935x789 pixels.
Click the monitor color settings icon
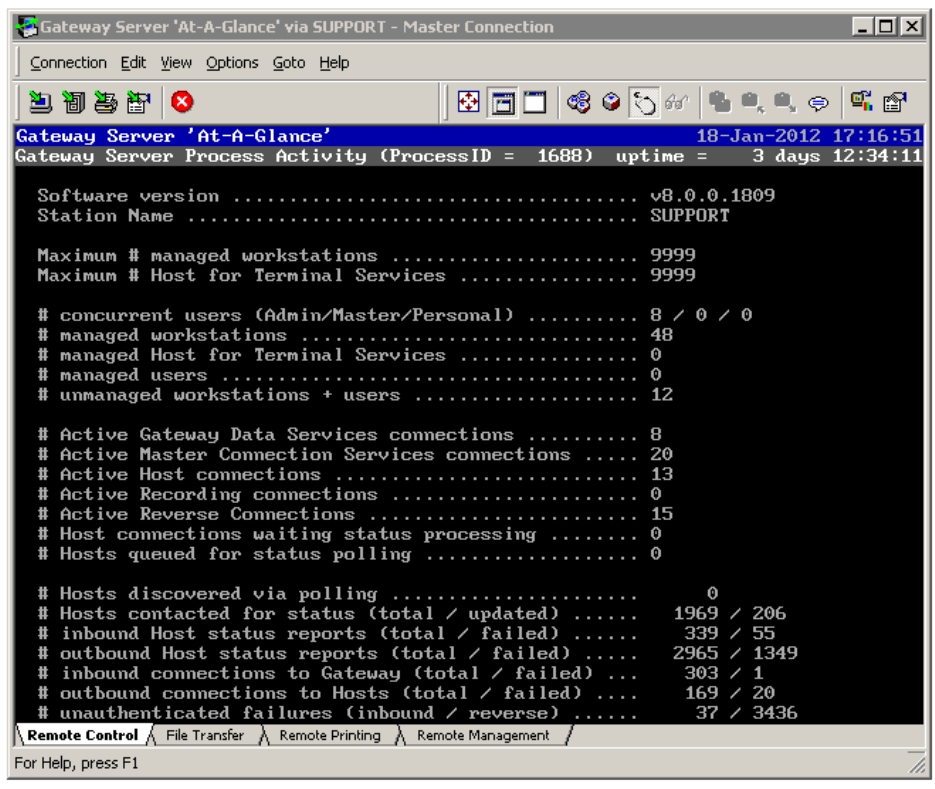[862, 101]
